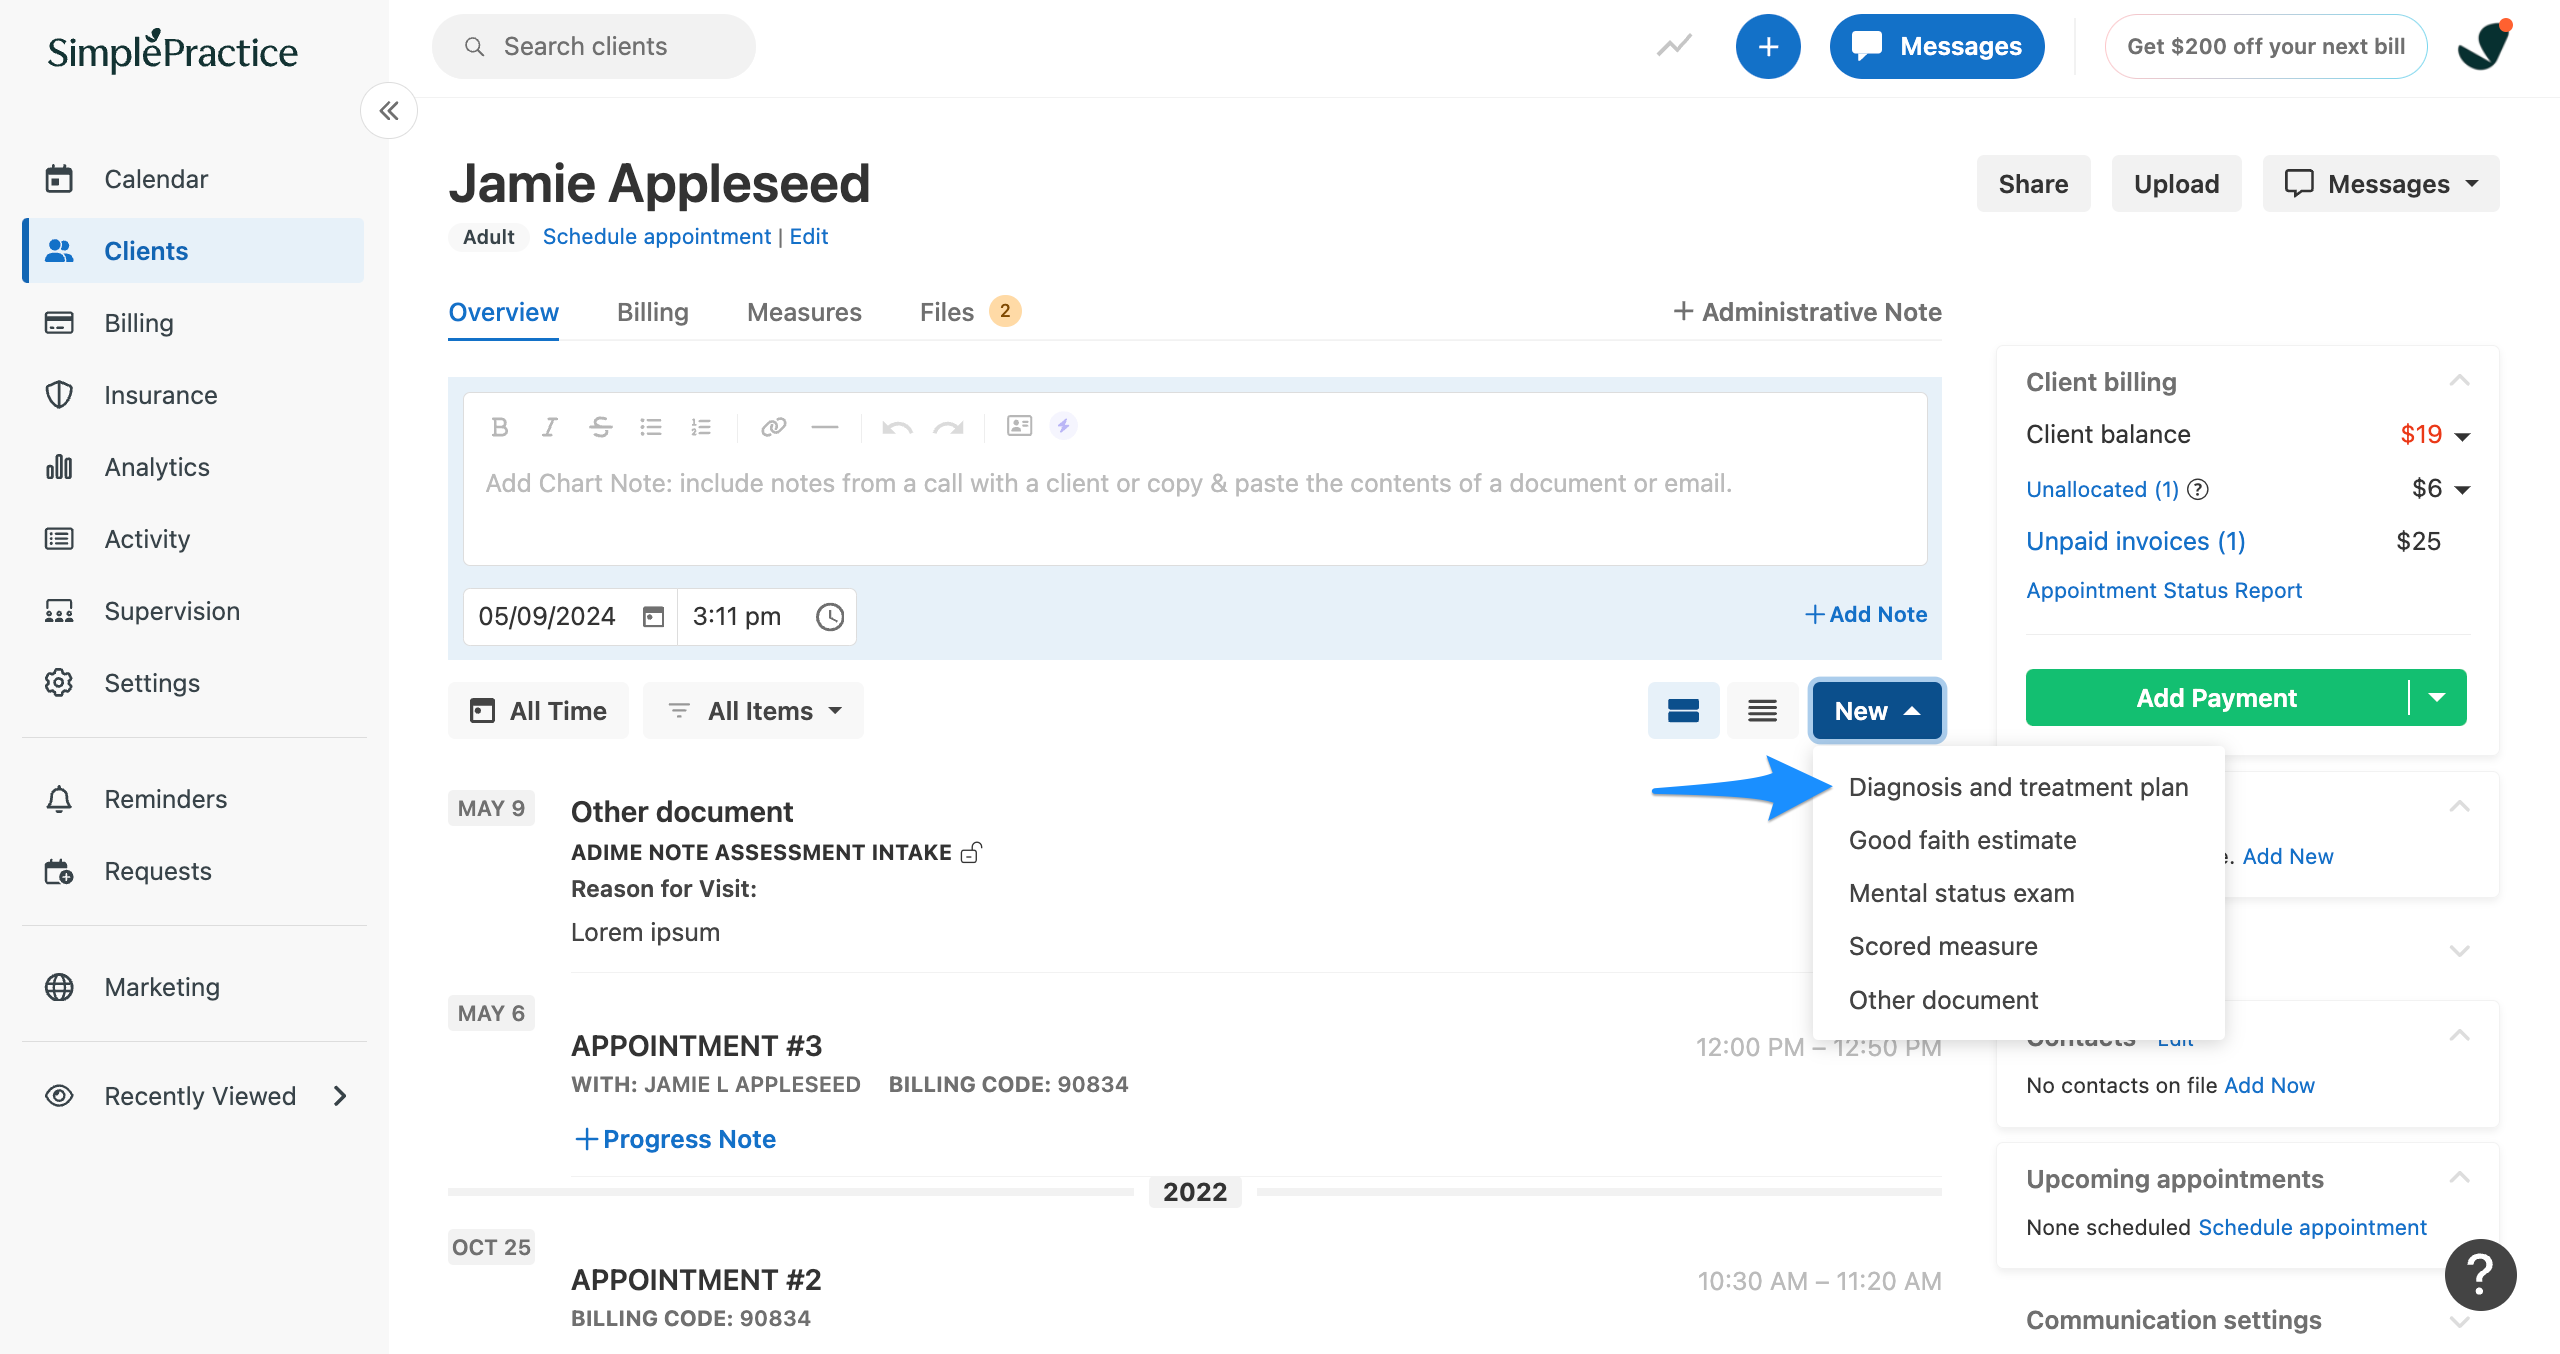Collapse the Client billing panel
Image resolution: width=2560 pixels, height=1354 pixels.
pyautogui.click(x=2459, y=381)
